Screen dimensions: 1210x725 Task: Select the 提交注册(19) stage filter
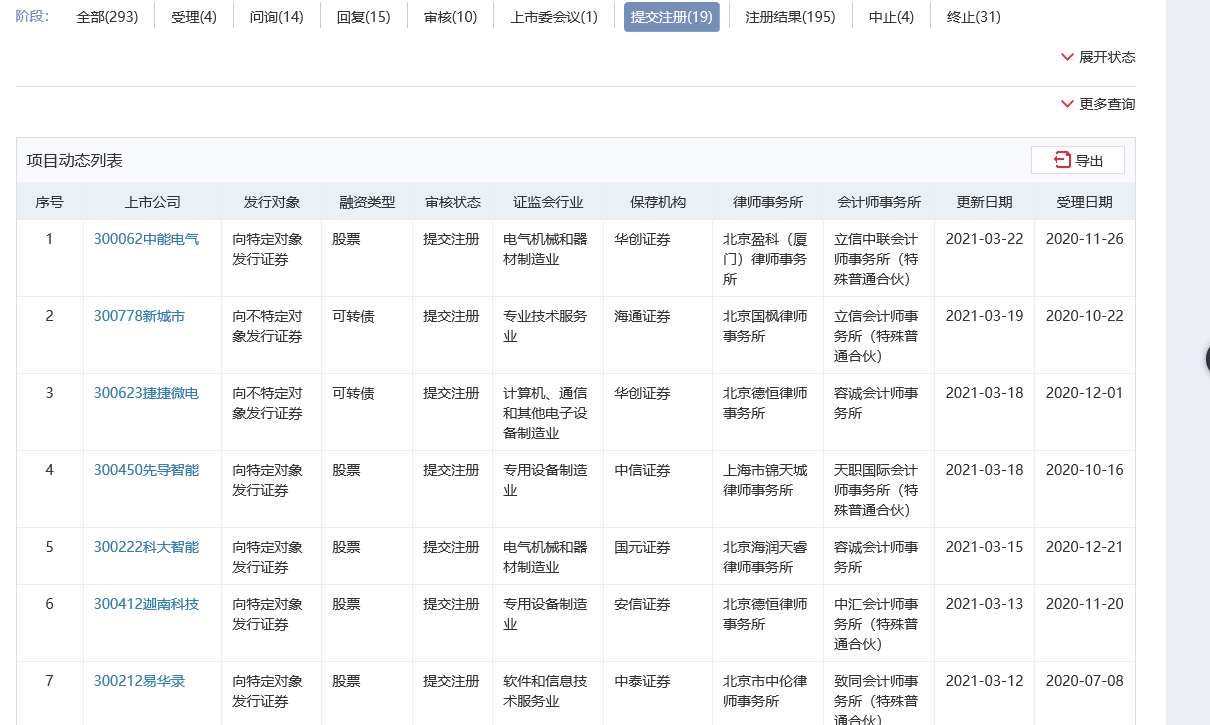[672, 17]
